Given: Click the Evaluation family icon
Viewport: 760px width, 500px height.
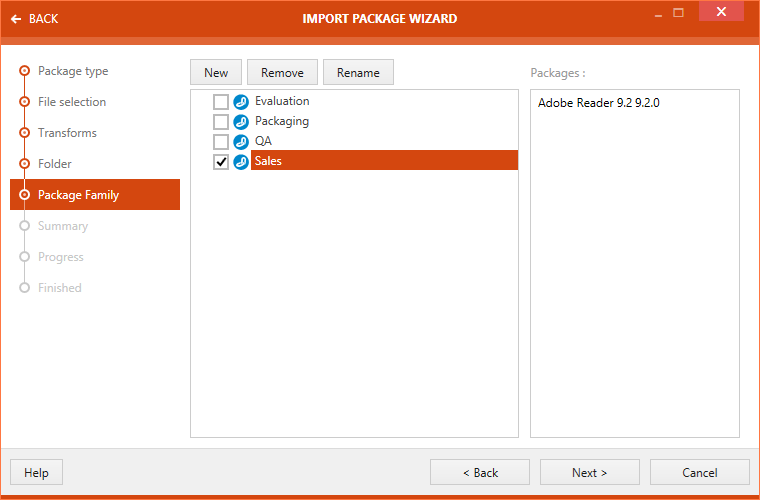Looking at the screenshot, I should [241, 102].
